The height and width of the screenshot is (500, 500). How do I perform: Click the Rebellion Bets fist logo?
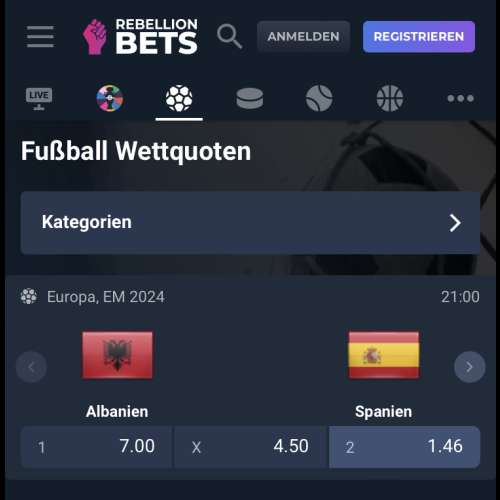(95, 37)
